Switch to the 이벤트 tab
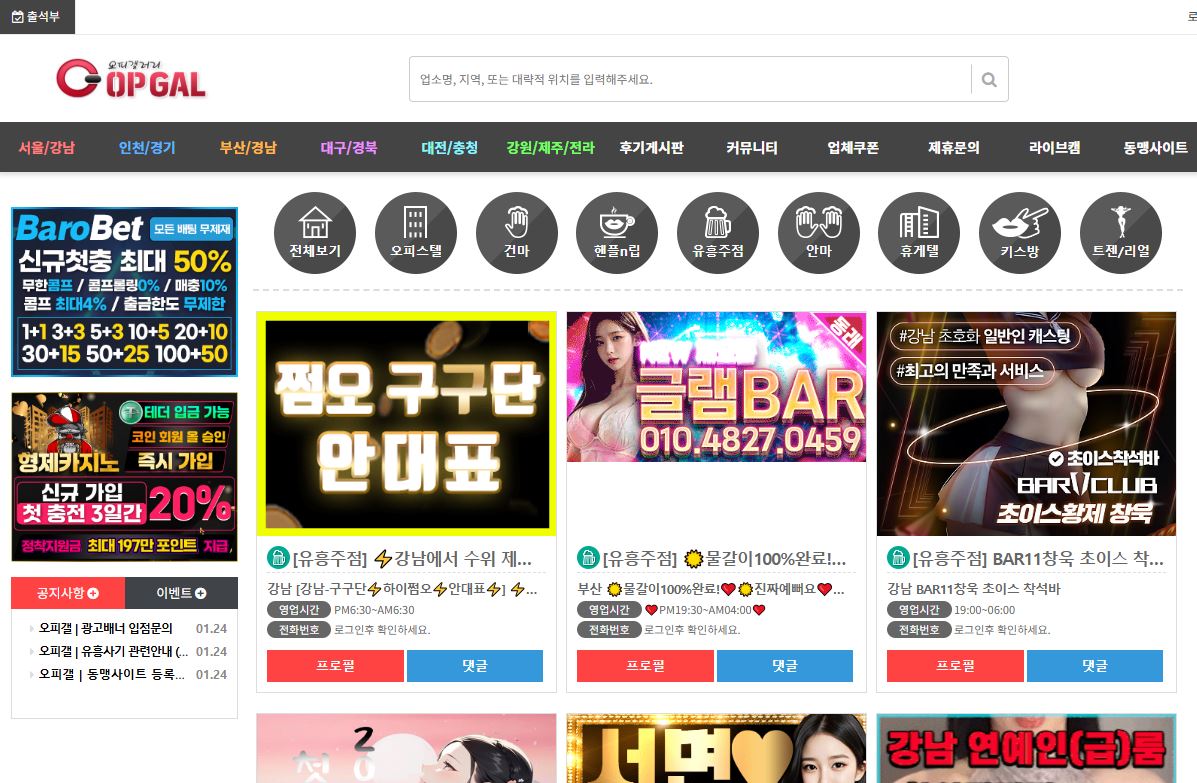This screenshot has height=783, width=1197. tap(181, 593)
